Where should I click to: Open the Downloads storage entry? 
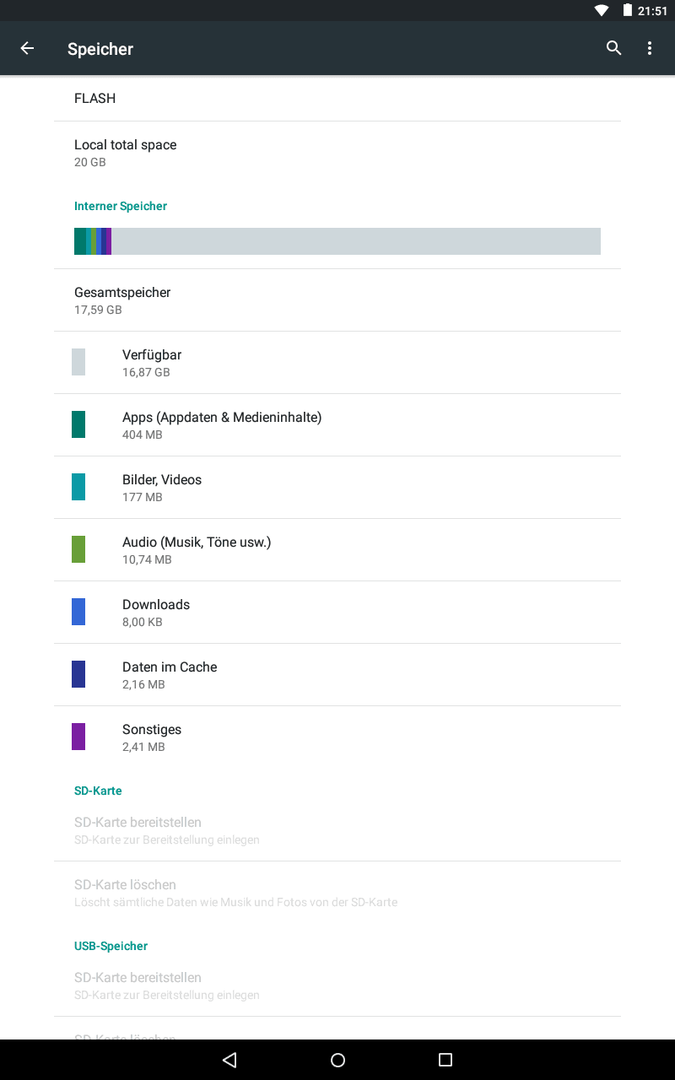338,612
